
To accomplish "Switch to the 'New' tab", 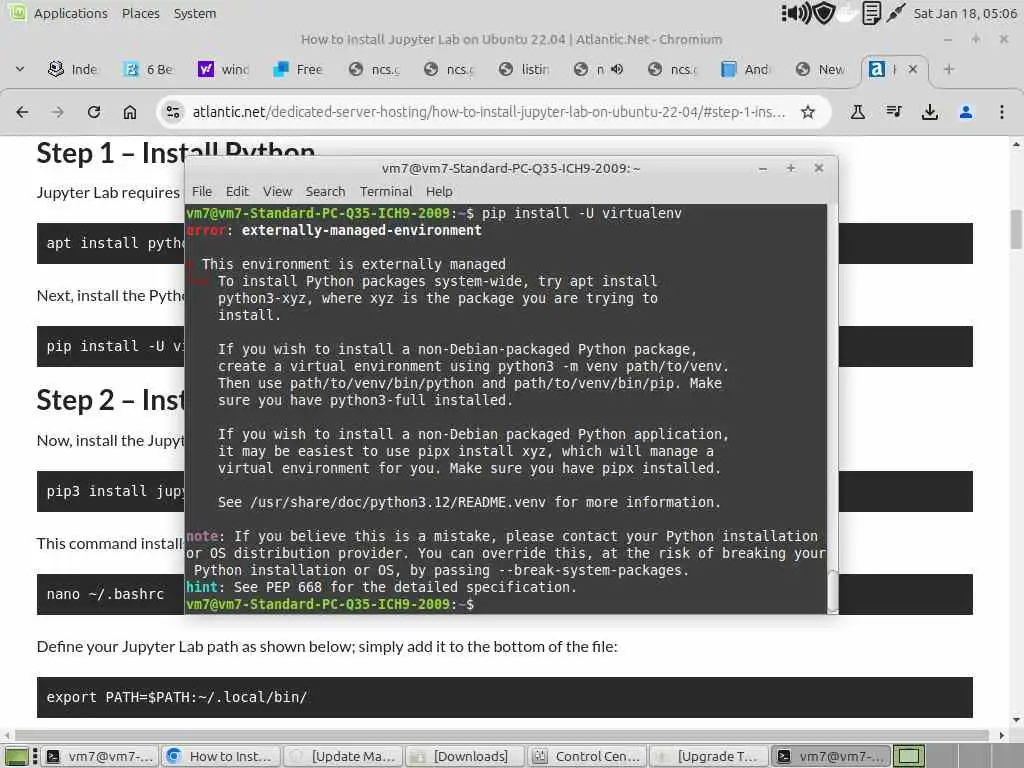I will [x=821, y=69].
